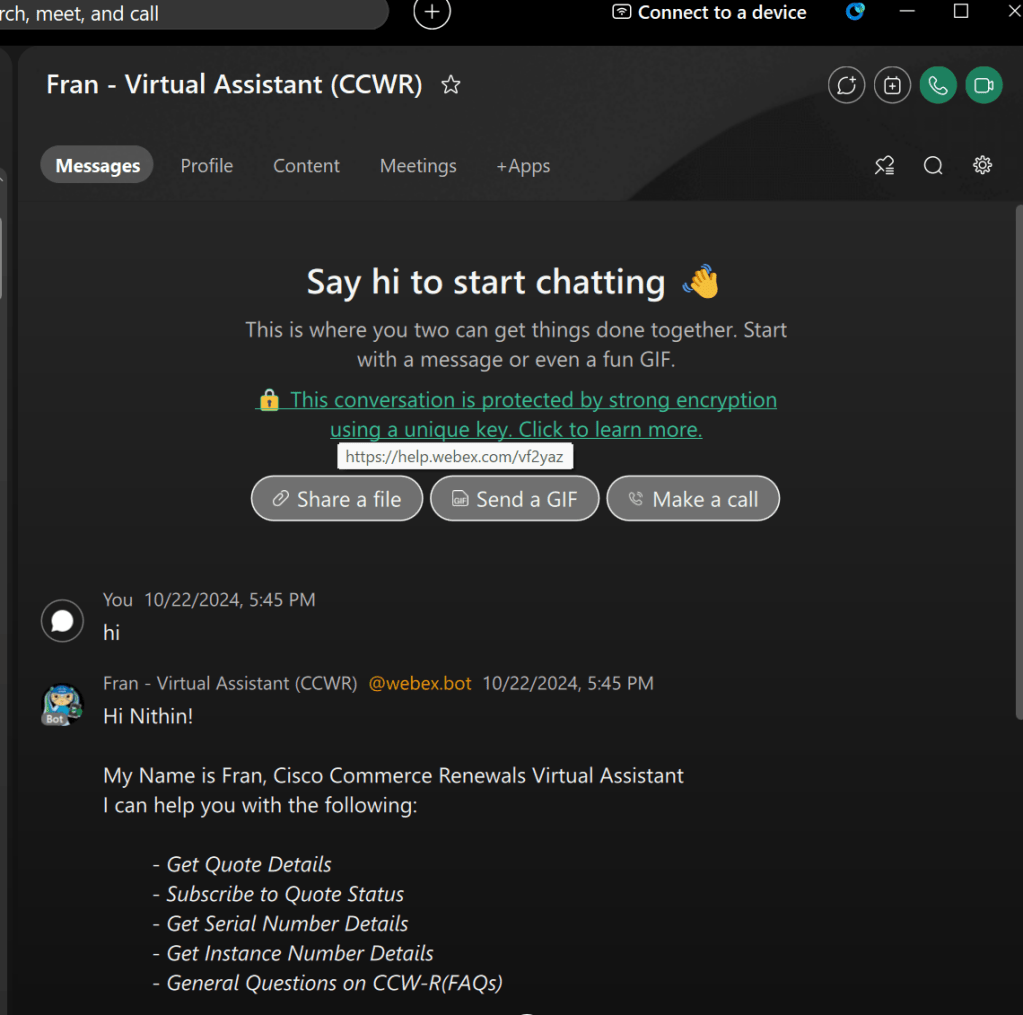Attach a file using Share a file

(x=336, y=498)
